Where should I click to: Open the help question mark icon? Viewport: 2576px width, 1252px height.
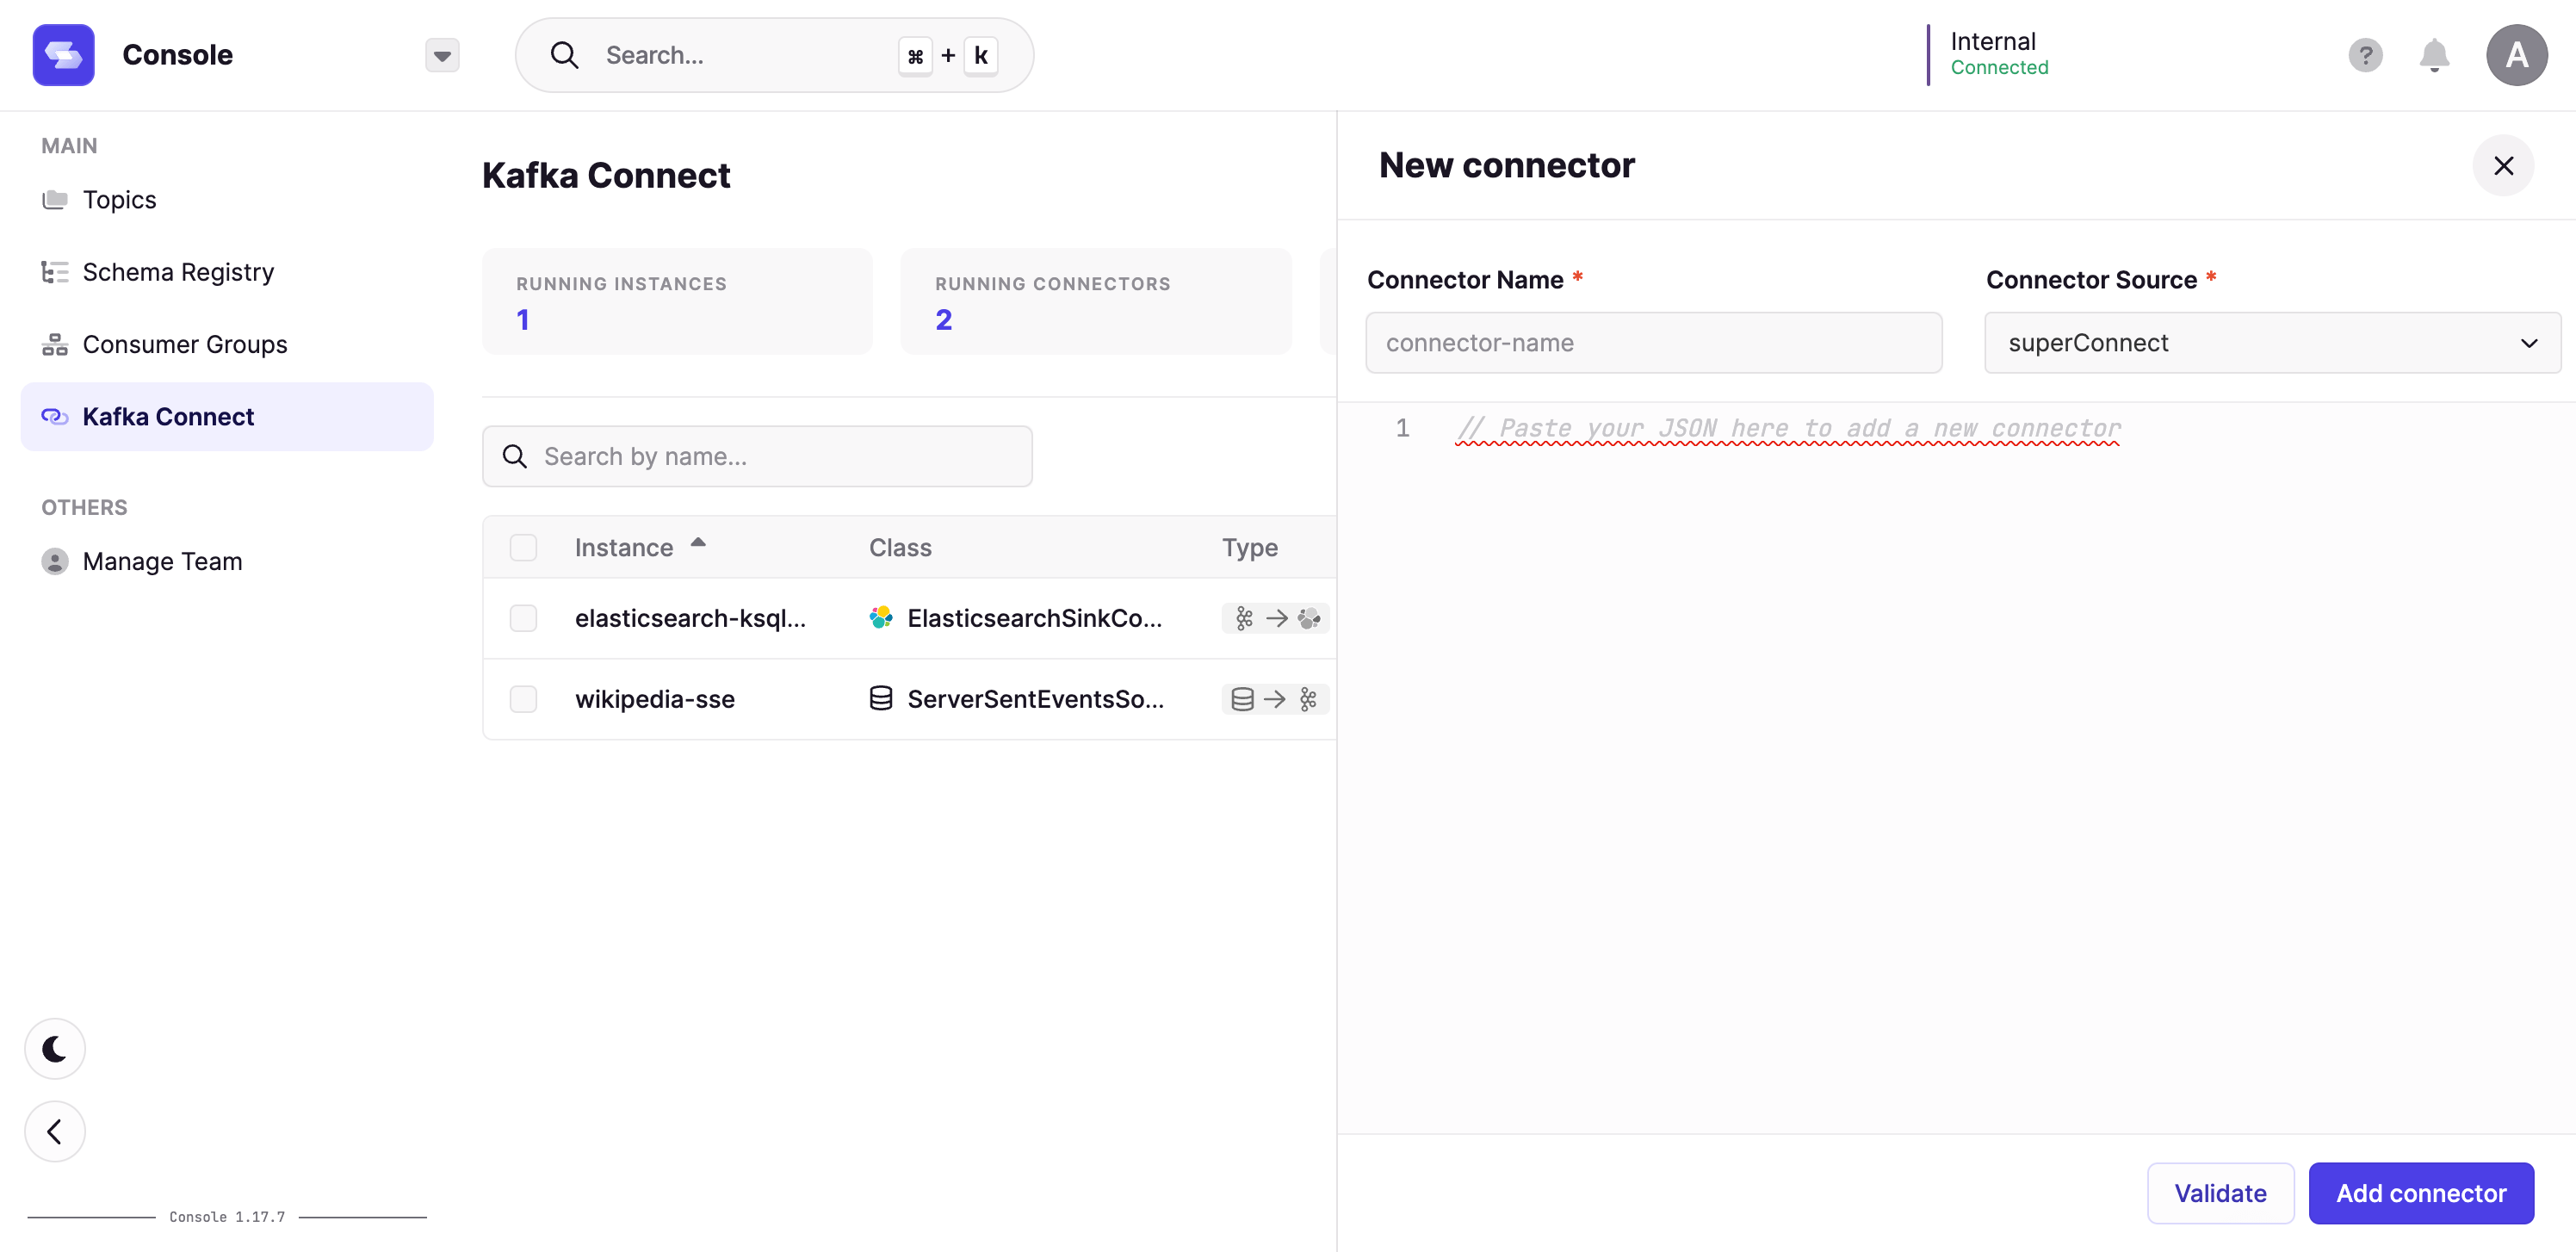(x=2365, y=55)
